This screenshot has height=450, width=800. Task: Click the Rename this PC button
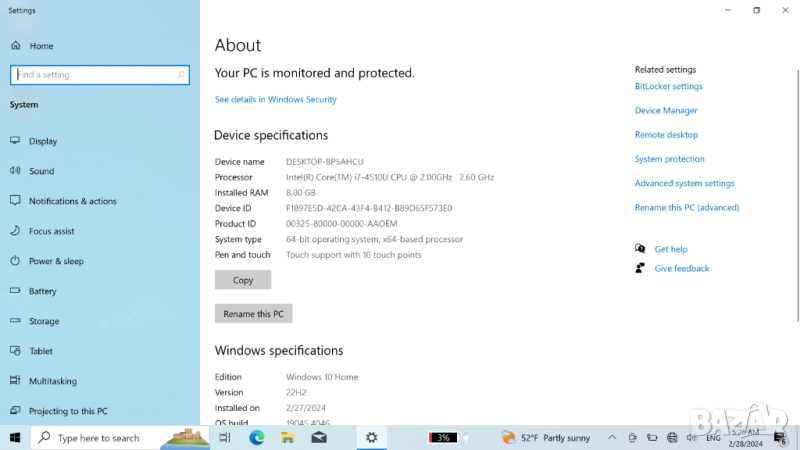click(x=253, y=314)
